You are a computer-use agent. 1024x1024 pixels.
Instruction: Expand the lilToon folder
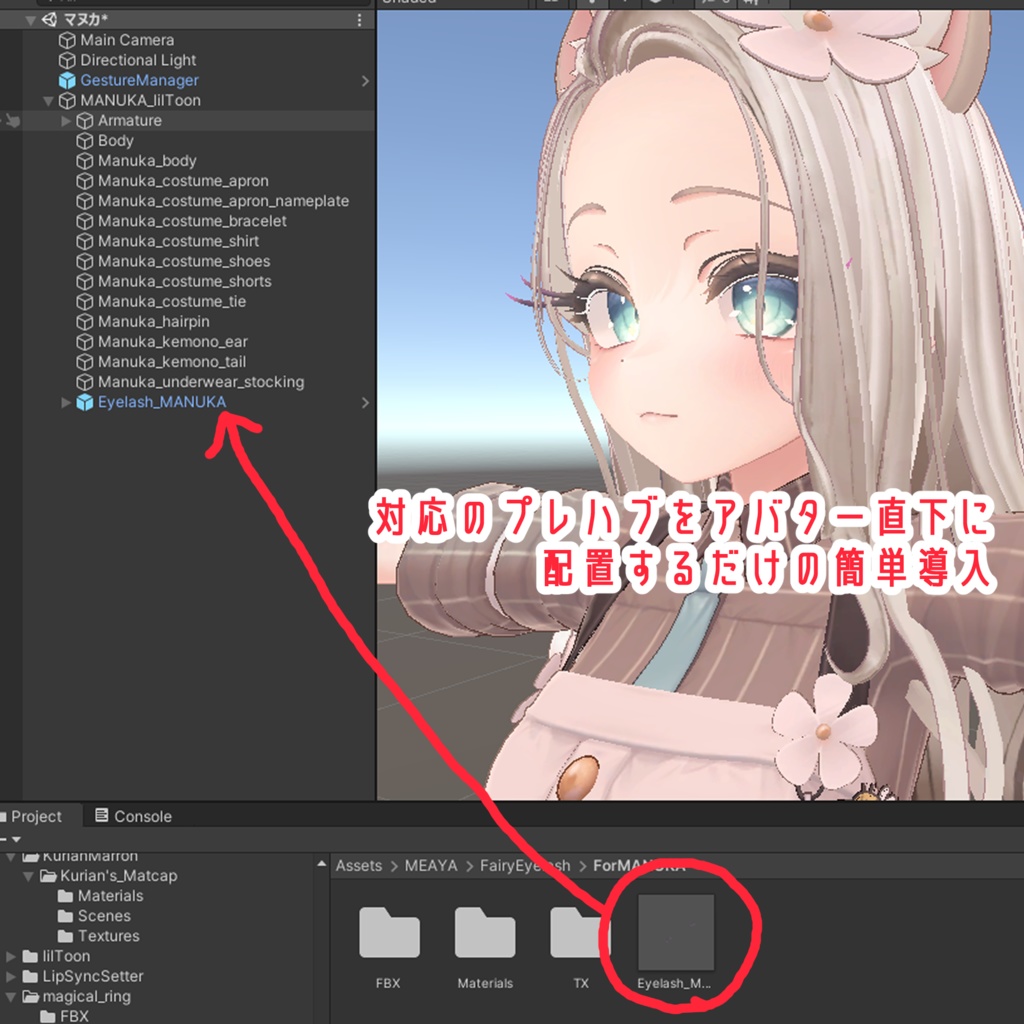click(x=11, y=957)
